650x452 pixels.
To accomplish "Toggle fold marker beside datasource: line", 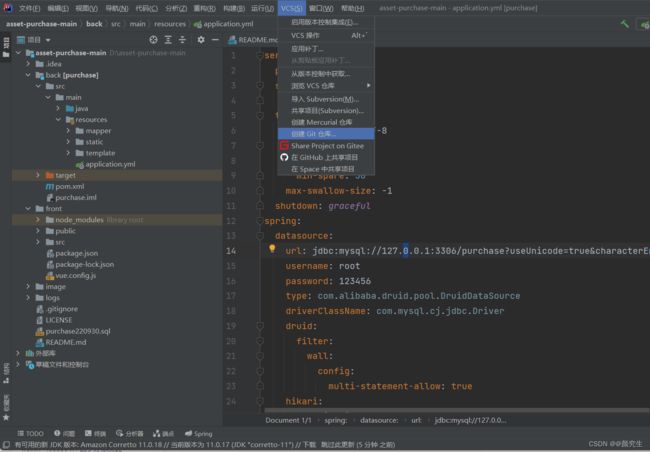I will click(x=260, y=236).
